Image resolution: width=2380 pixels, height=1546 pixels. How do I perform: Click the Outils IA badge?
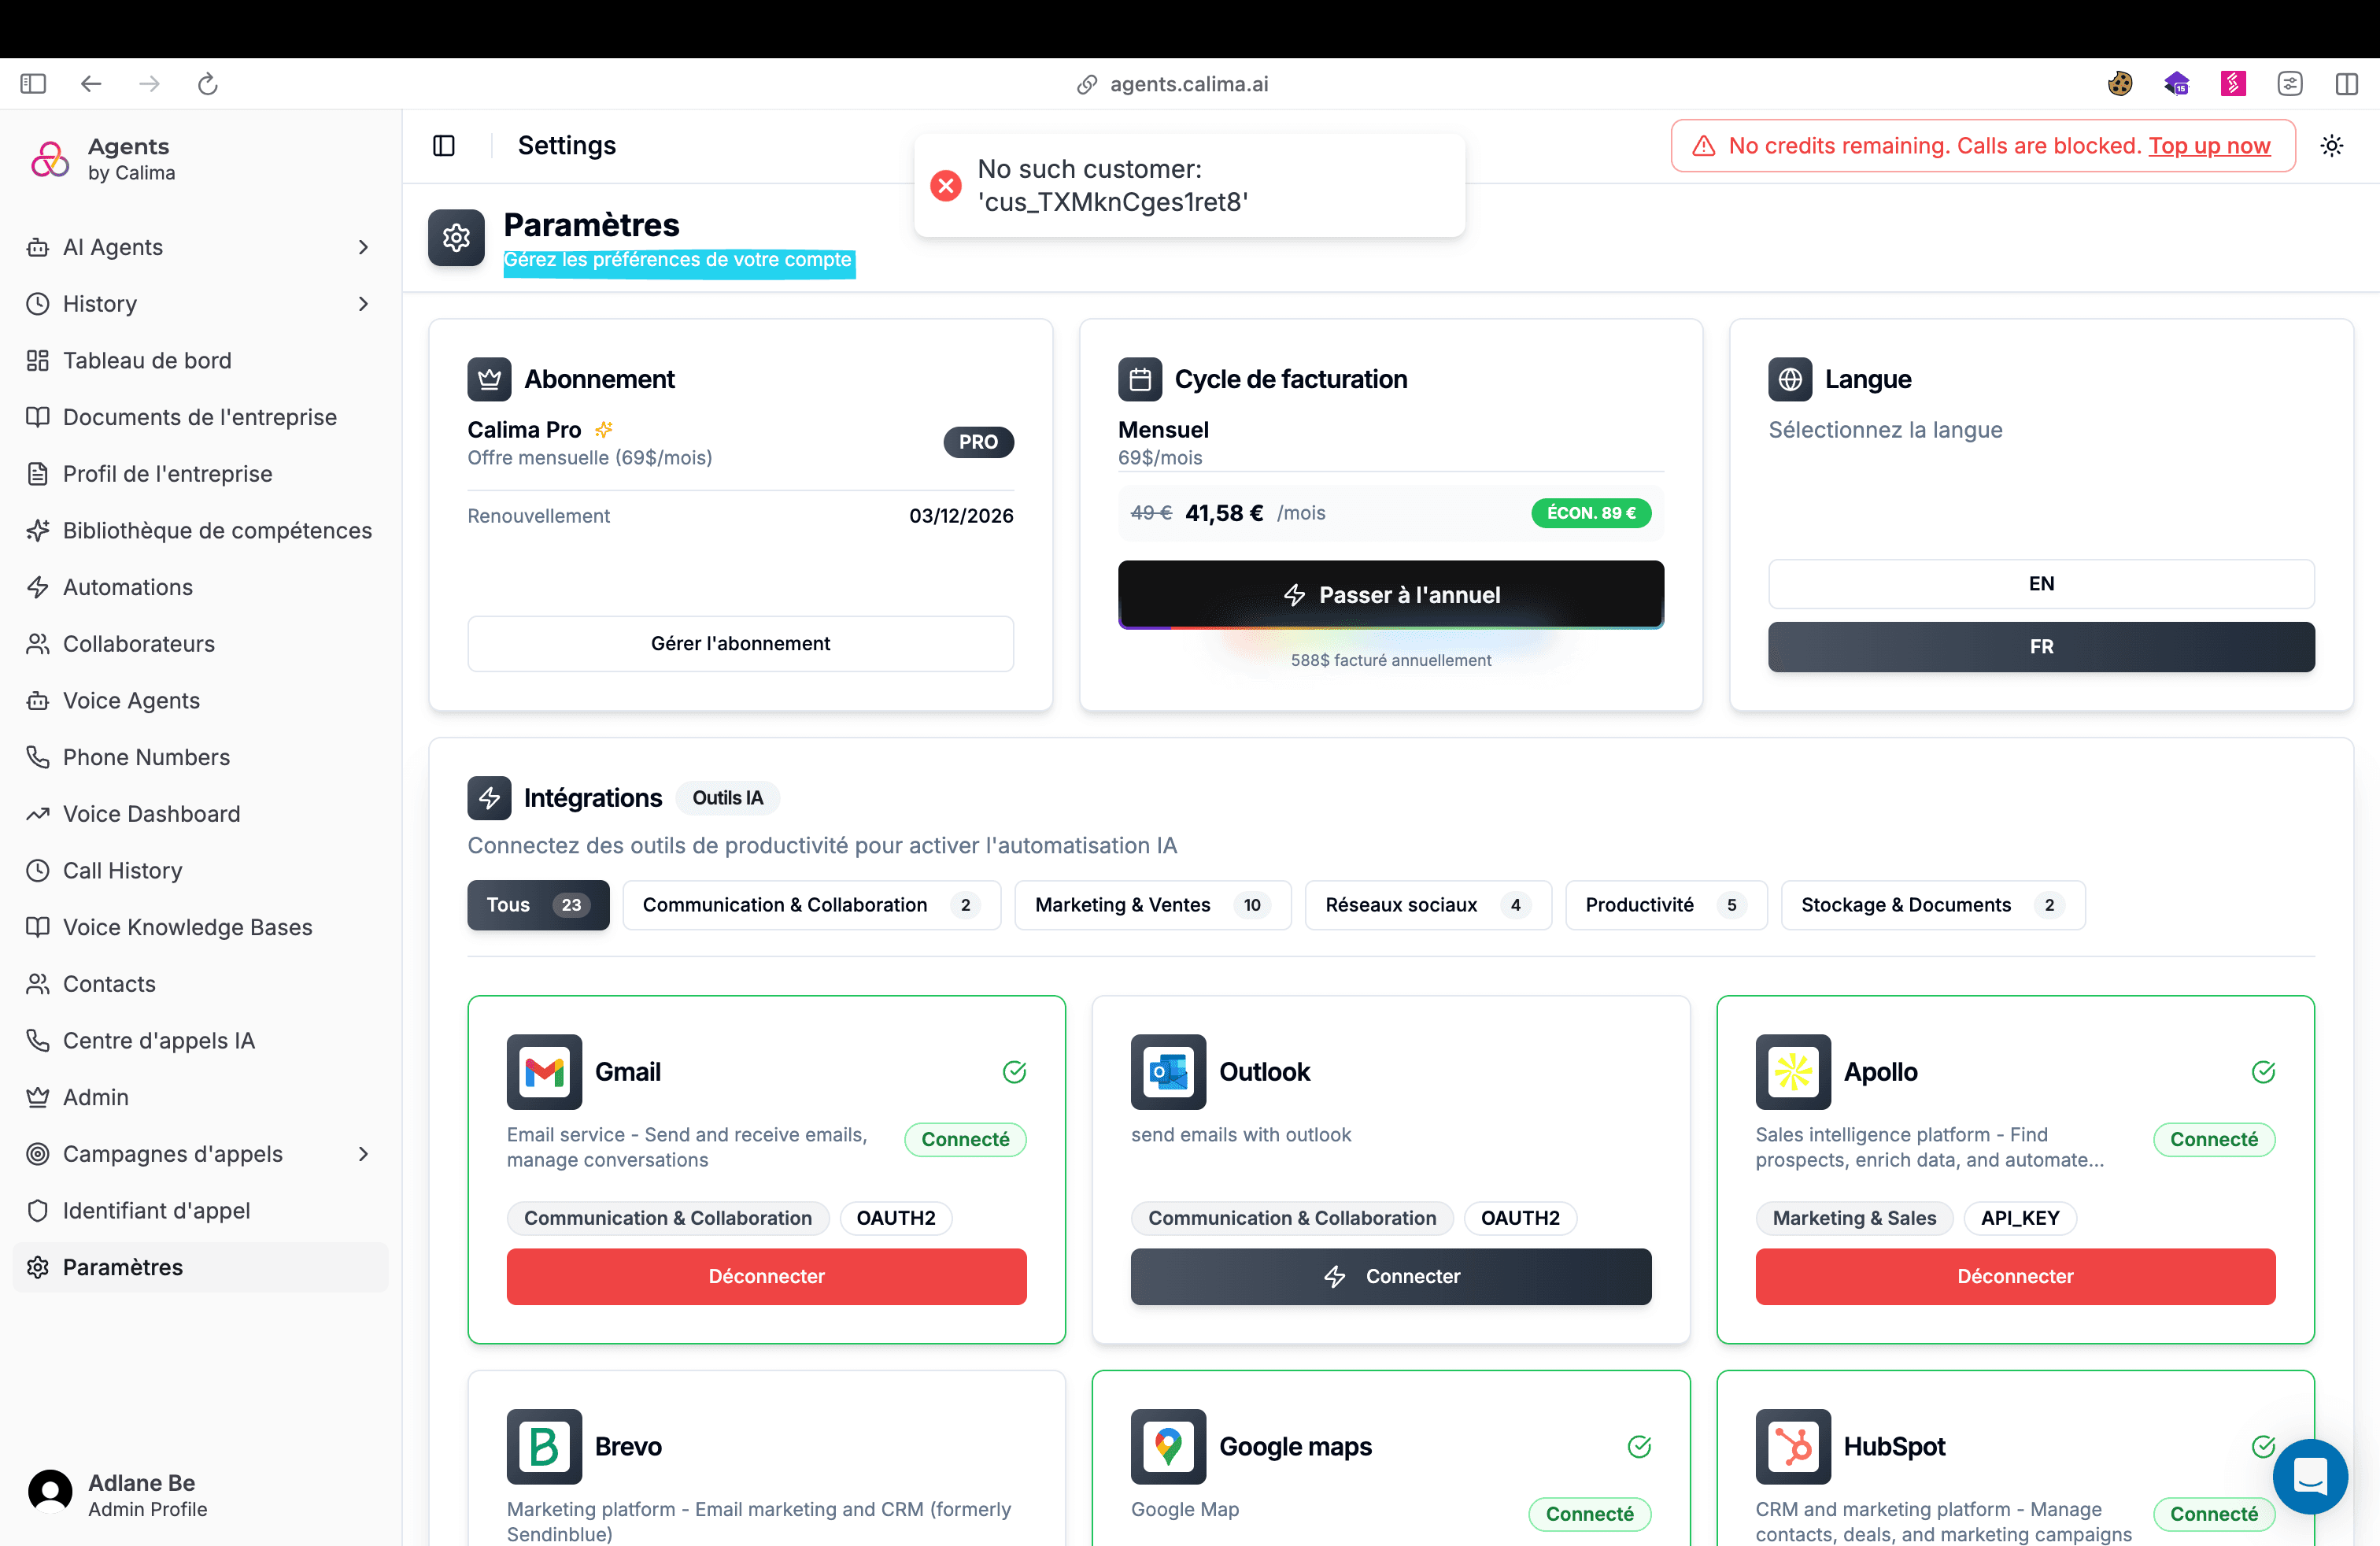tap(727, 798)
